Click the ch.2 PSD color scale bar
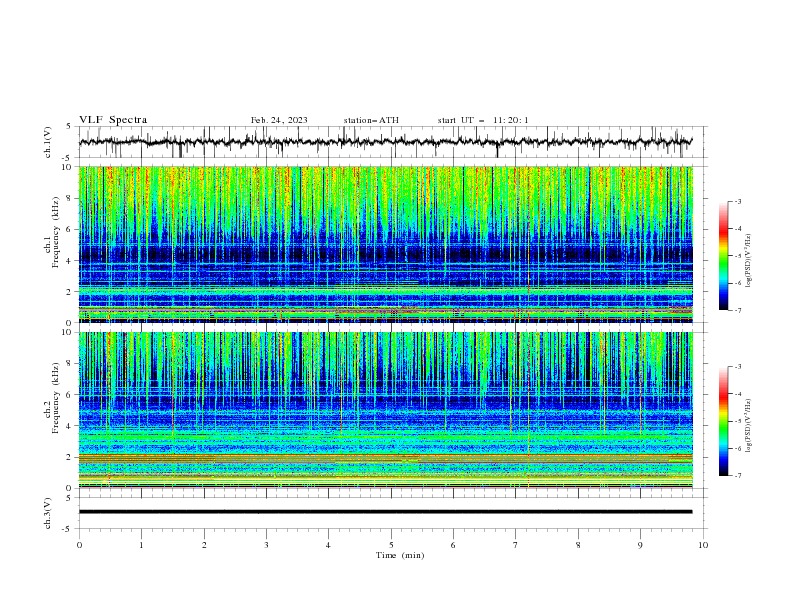 (x=723, y=421)
